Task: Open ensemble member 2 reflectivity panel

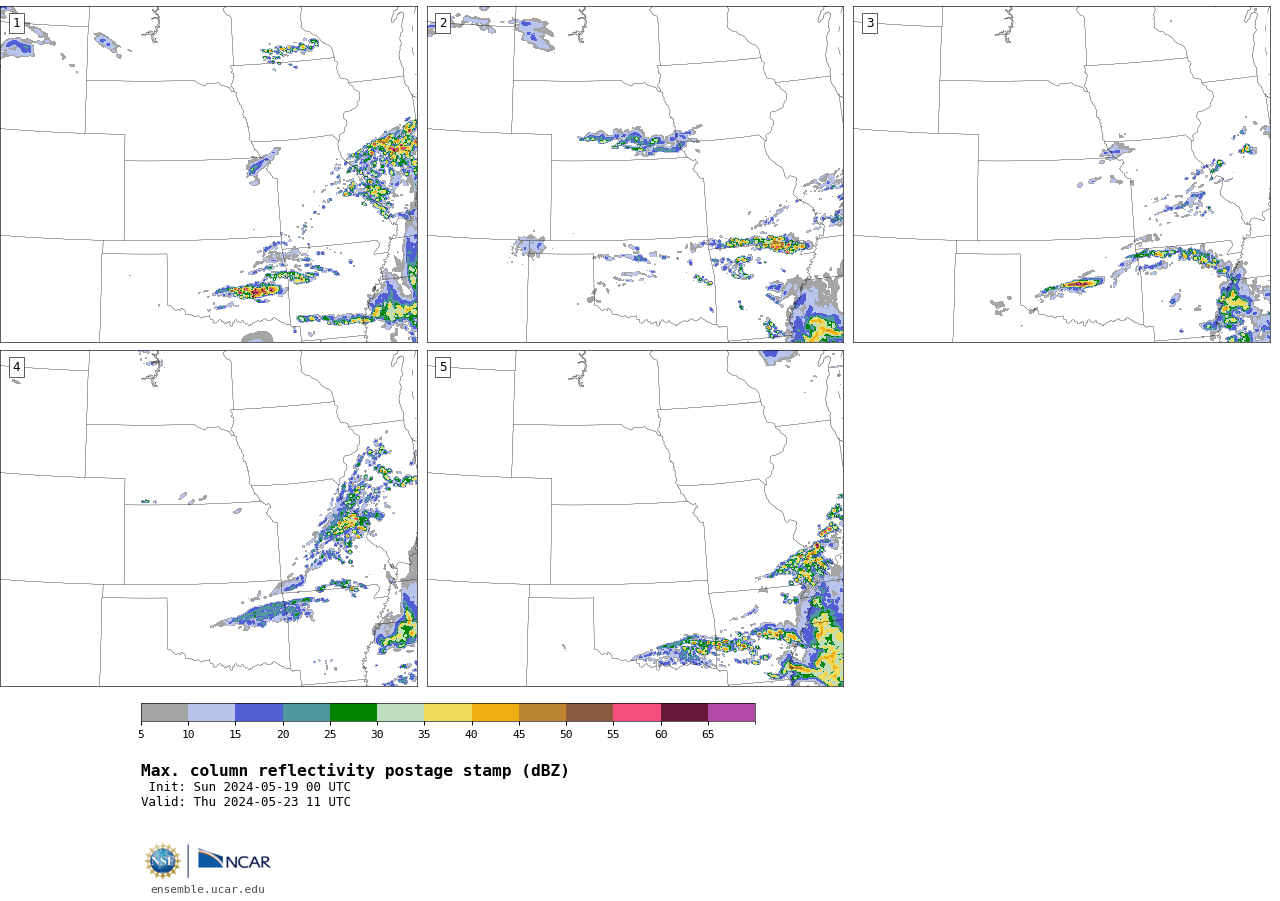Action: click(x=635, y=174)
